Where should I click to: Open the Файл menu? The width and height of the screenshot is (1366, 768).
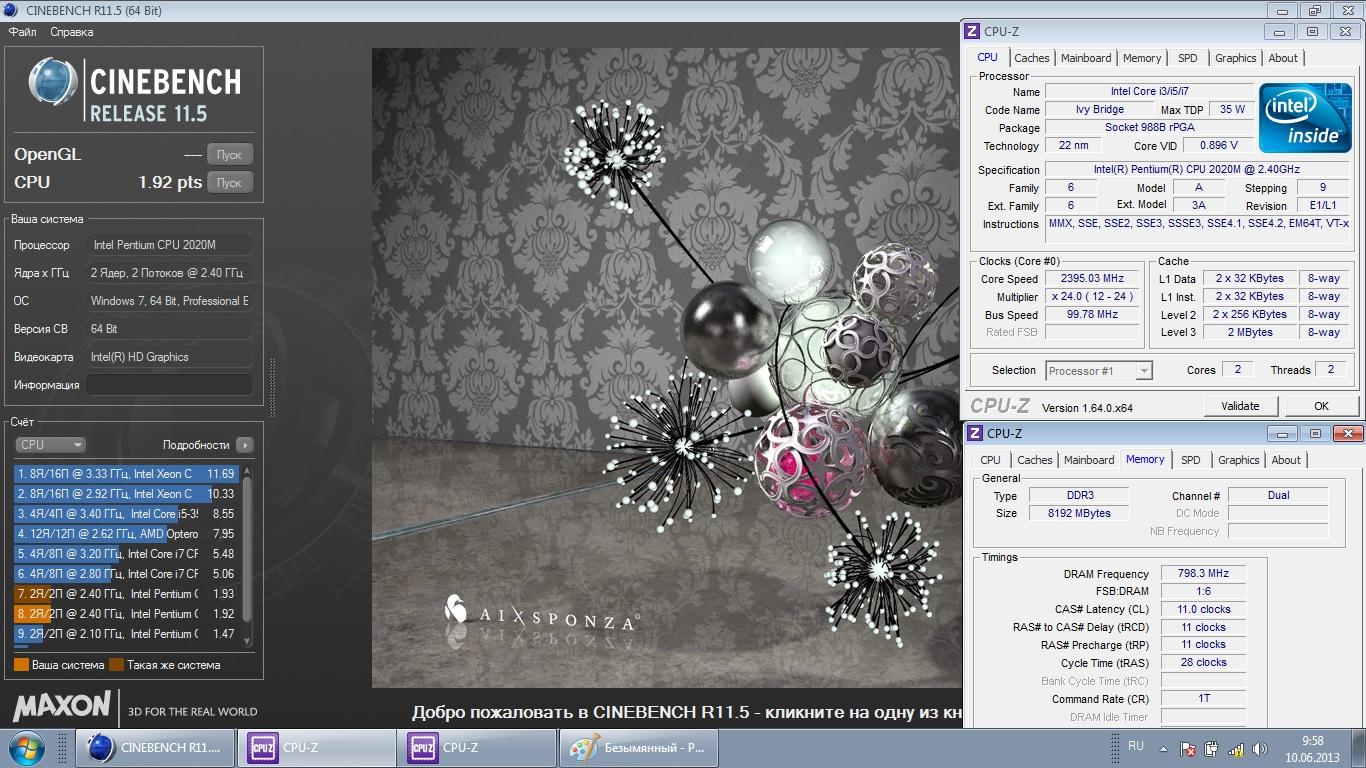pos(22,32)
